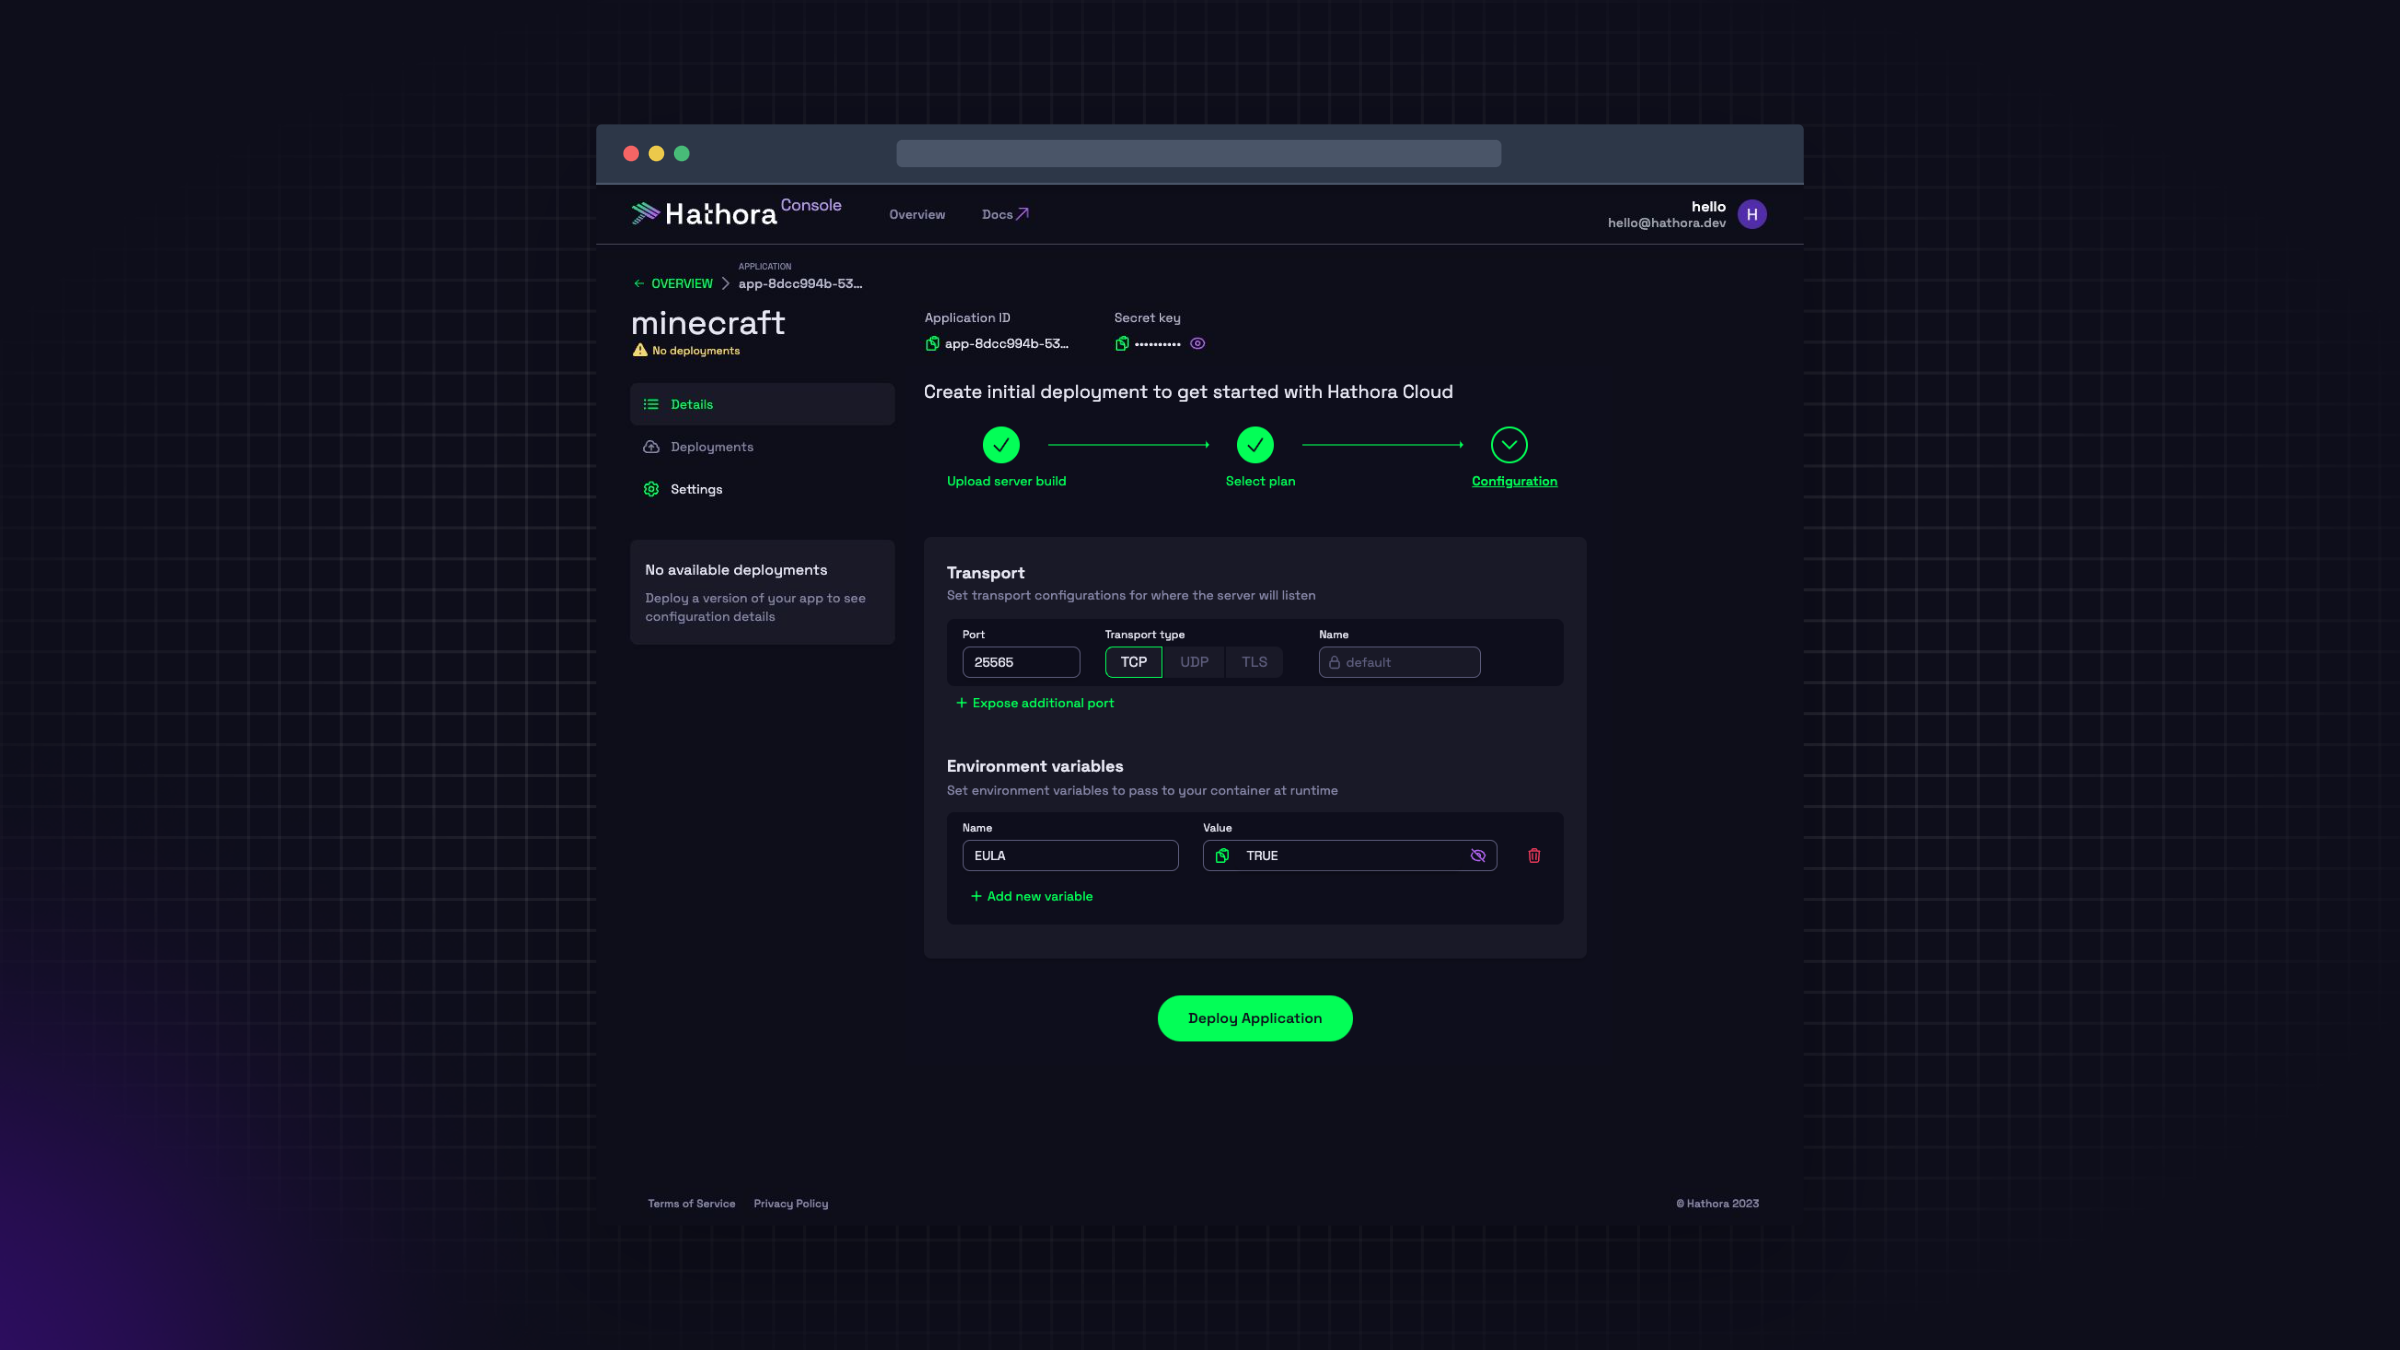Click the hello@hathora.dev account text
The image size is (2400, 1350).
(1666, 223)
